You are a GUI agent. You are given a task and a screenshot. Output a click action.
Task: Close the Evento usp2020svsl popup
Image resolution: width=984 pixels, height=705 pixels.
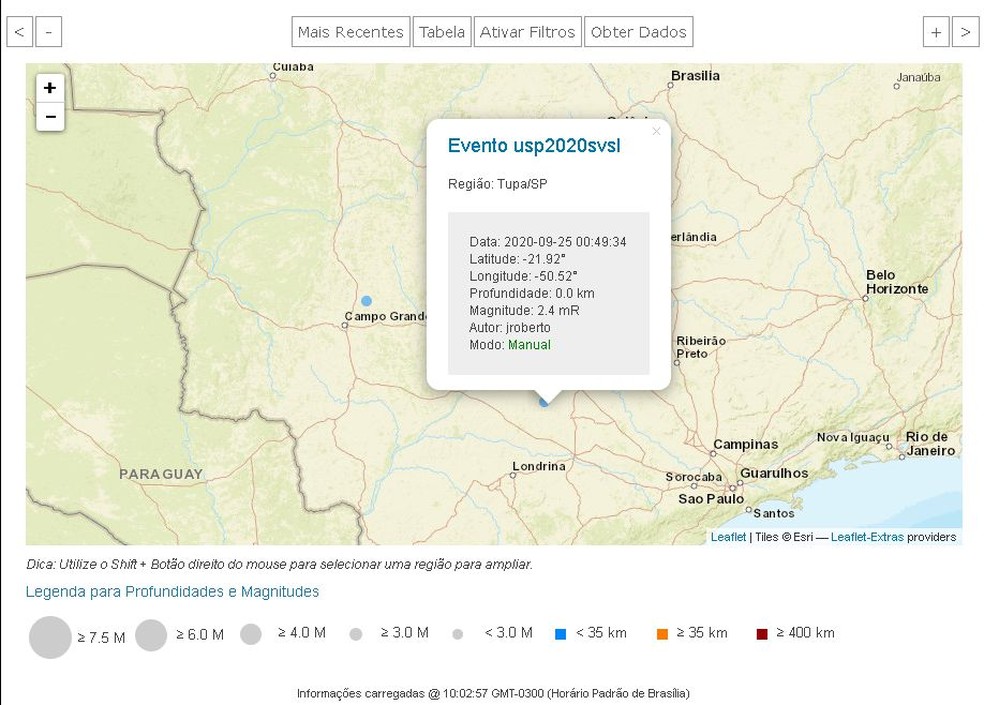[656, 131]
